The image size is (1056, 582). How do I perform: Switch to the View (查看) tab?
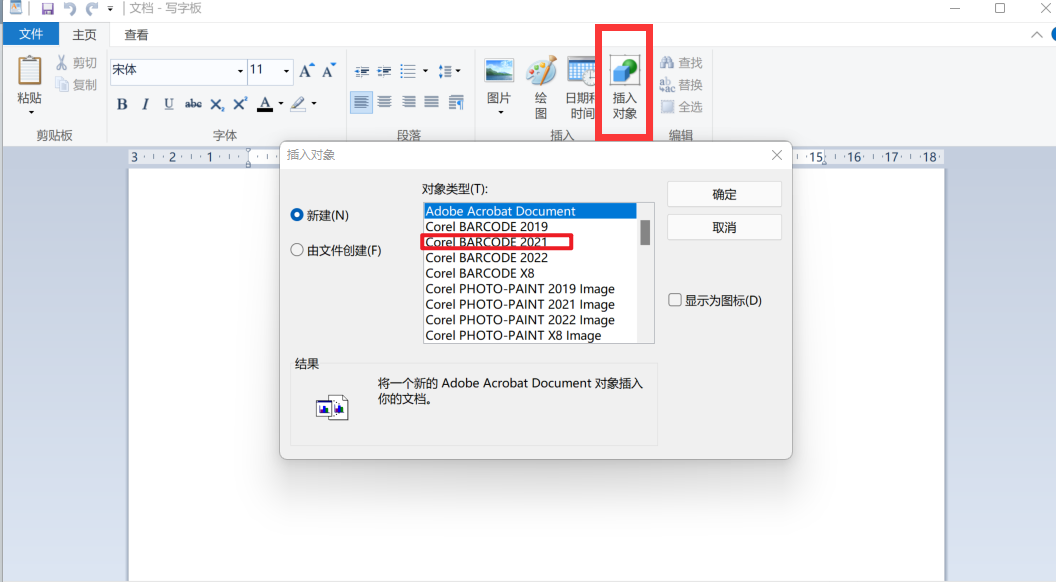point(136,35)
